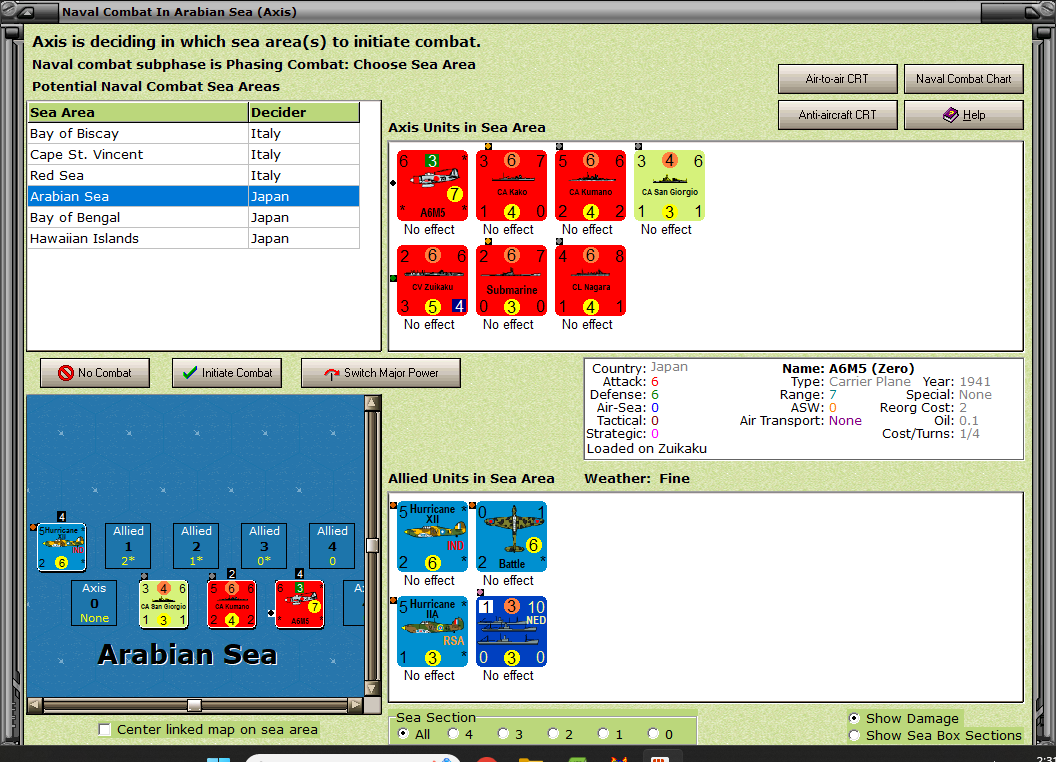Screen dimensions: 1056x762
Task: Click Initiate Combat button
Action: tap(227, 373)
